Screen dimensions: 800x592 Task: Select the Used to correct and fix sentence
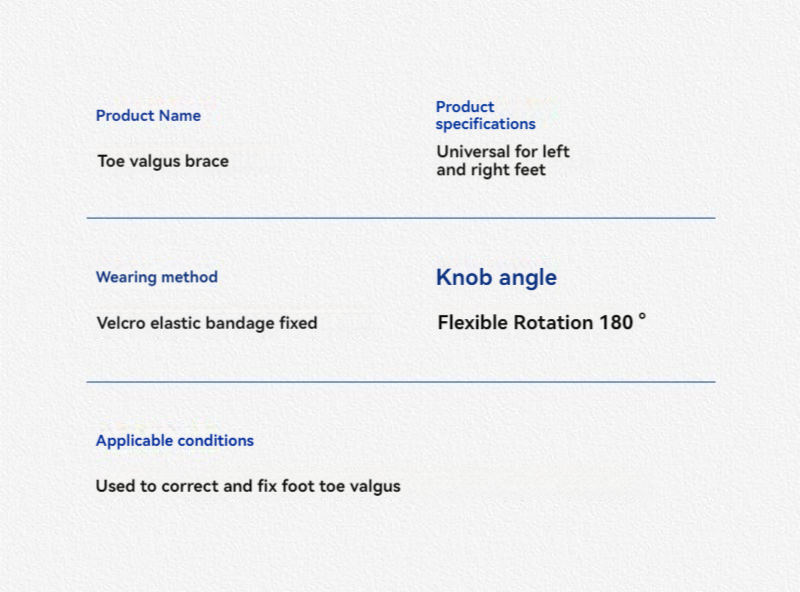pos(248,486)
